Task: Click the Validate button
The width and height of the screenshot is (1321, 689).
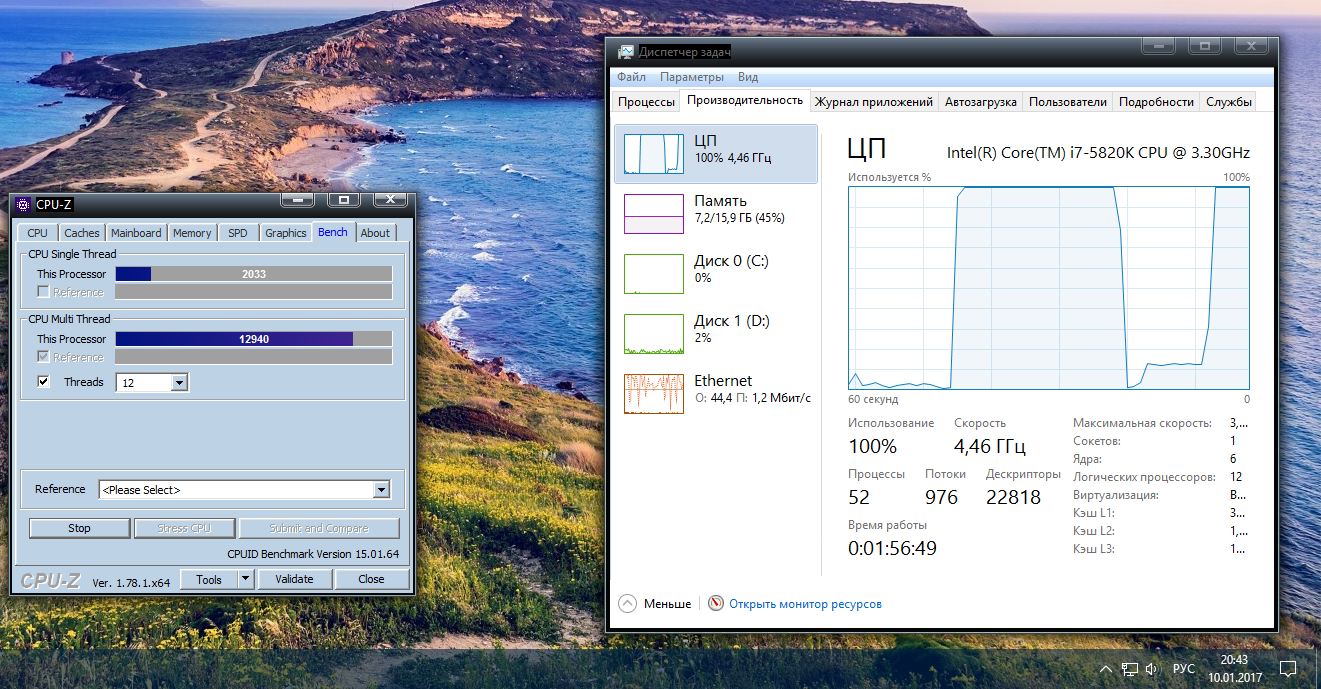Action: click(x=295, y=579)
